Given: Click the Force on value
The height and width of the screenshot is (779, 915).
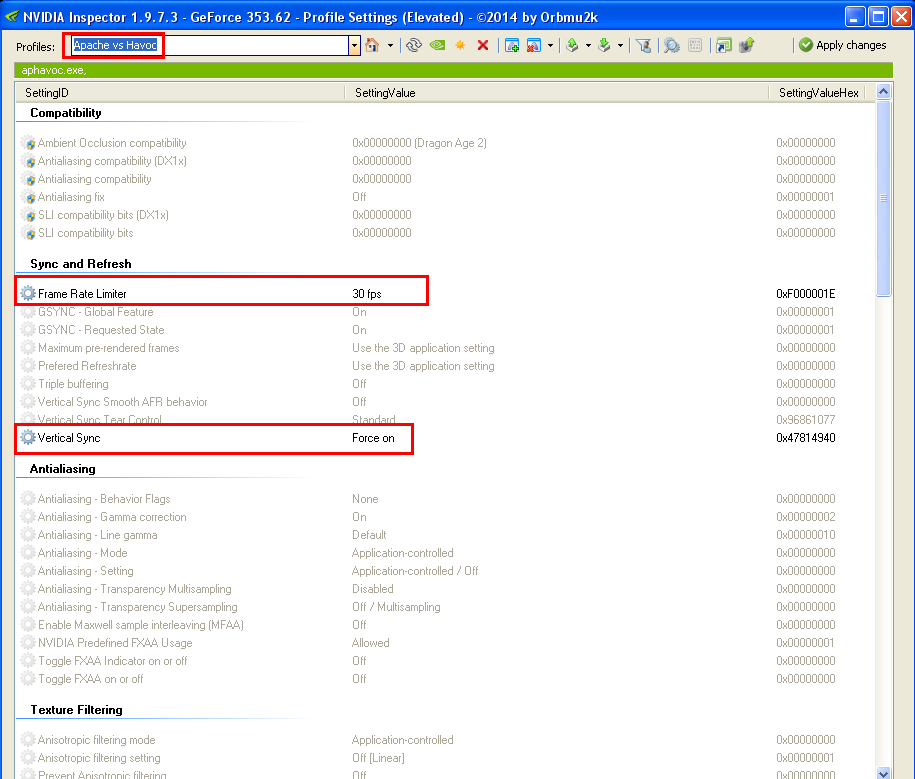Looking at the screenshot, I should click(373, 438).
